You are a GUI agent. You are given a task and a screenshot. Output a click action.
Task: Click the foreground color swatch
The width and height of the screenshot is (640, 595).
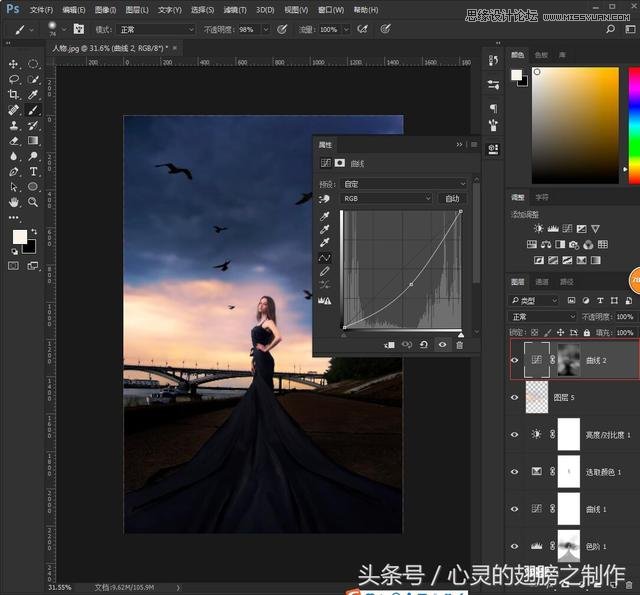coord(19,236)
